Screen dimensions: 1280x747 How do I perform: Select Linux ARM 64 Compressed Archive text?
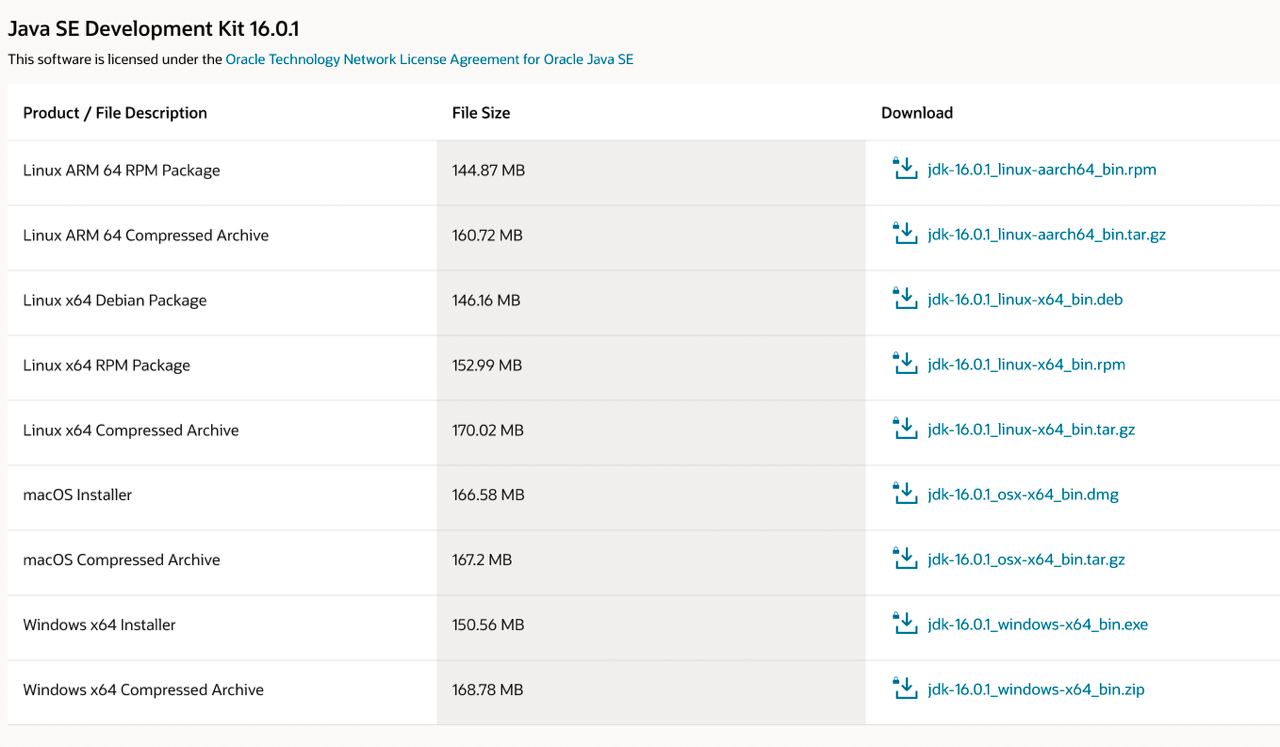146,235
